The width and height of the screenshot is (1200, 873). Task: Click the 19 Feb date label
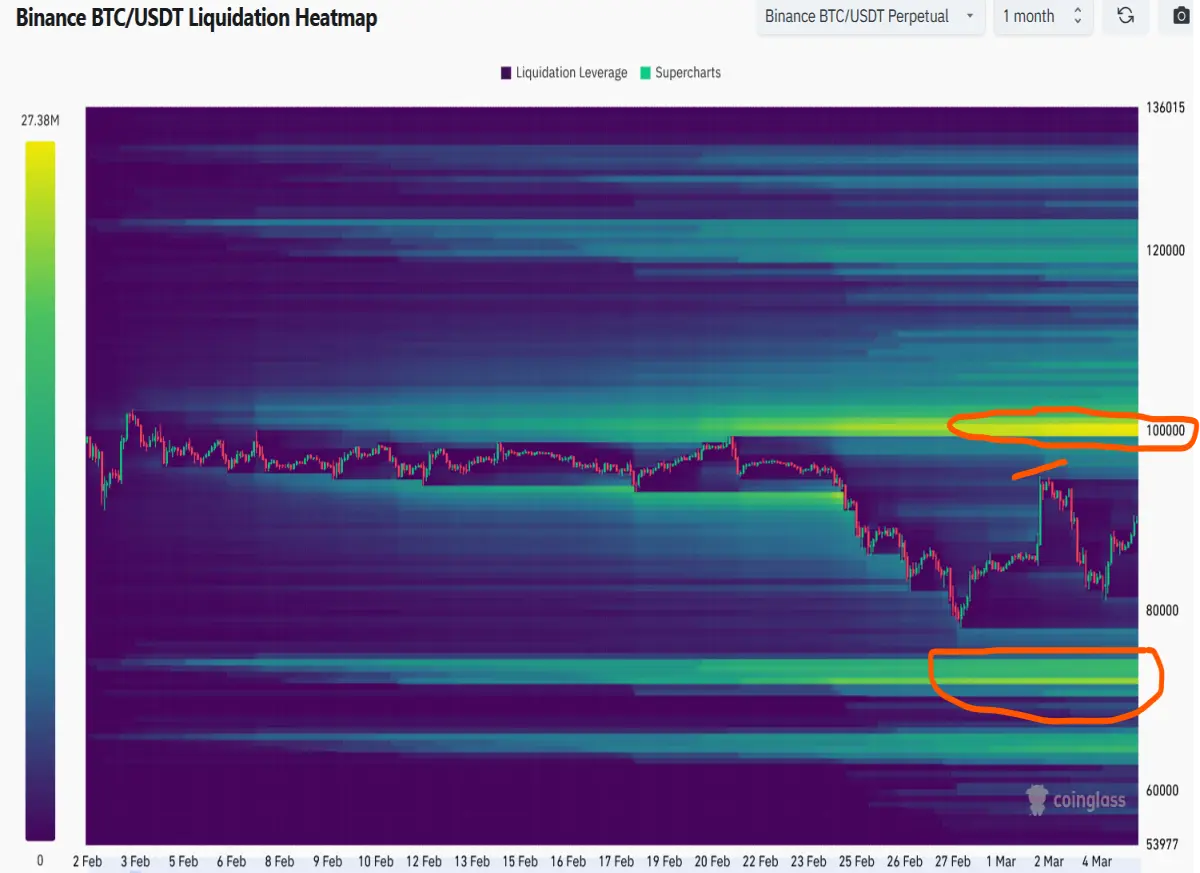click(x=664, y=861)
